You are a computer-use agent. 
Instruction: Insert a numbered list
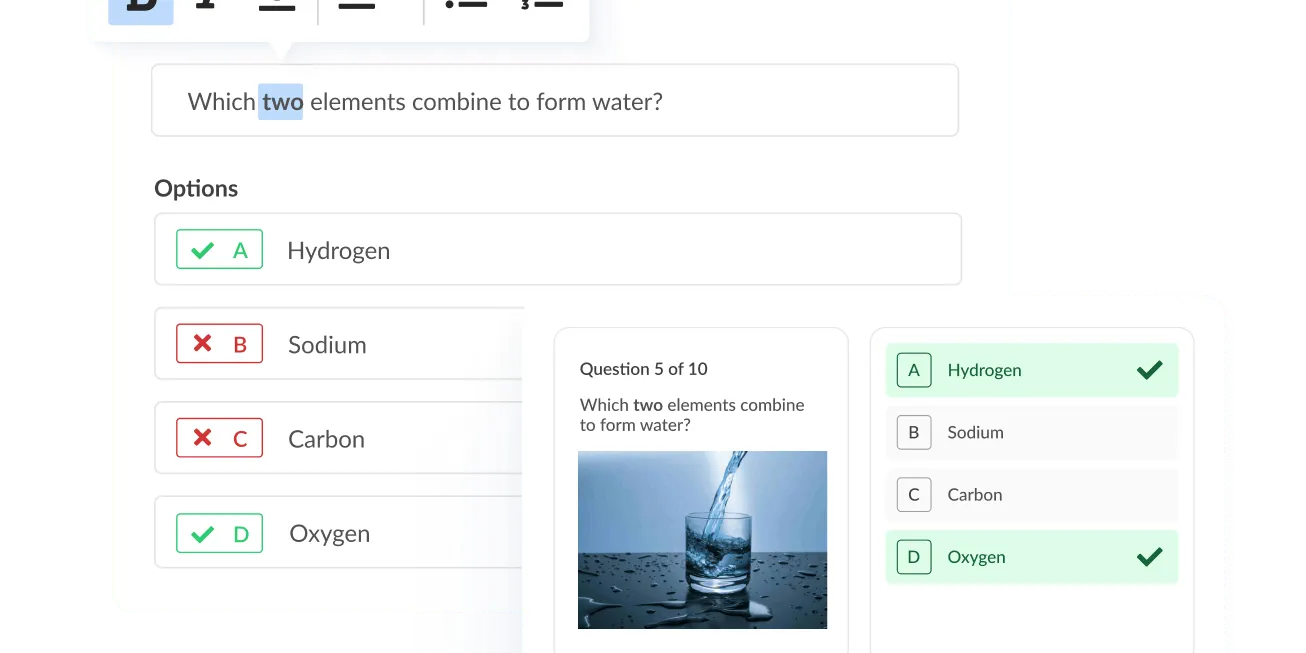(541, 5)
